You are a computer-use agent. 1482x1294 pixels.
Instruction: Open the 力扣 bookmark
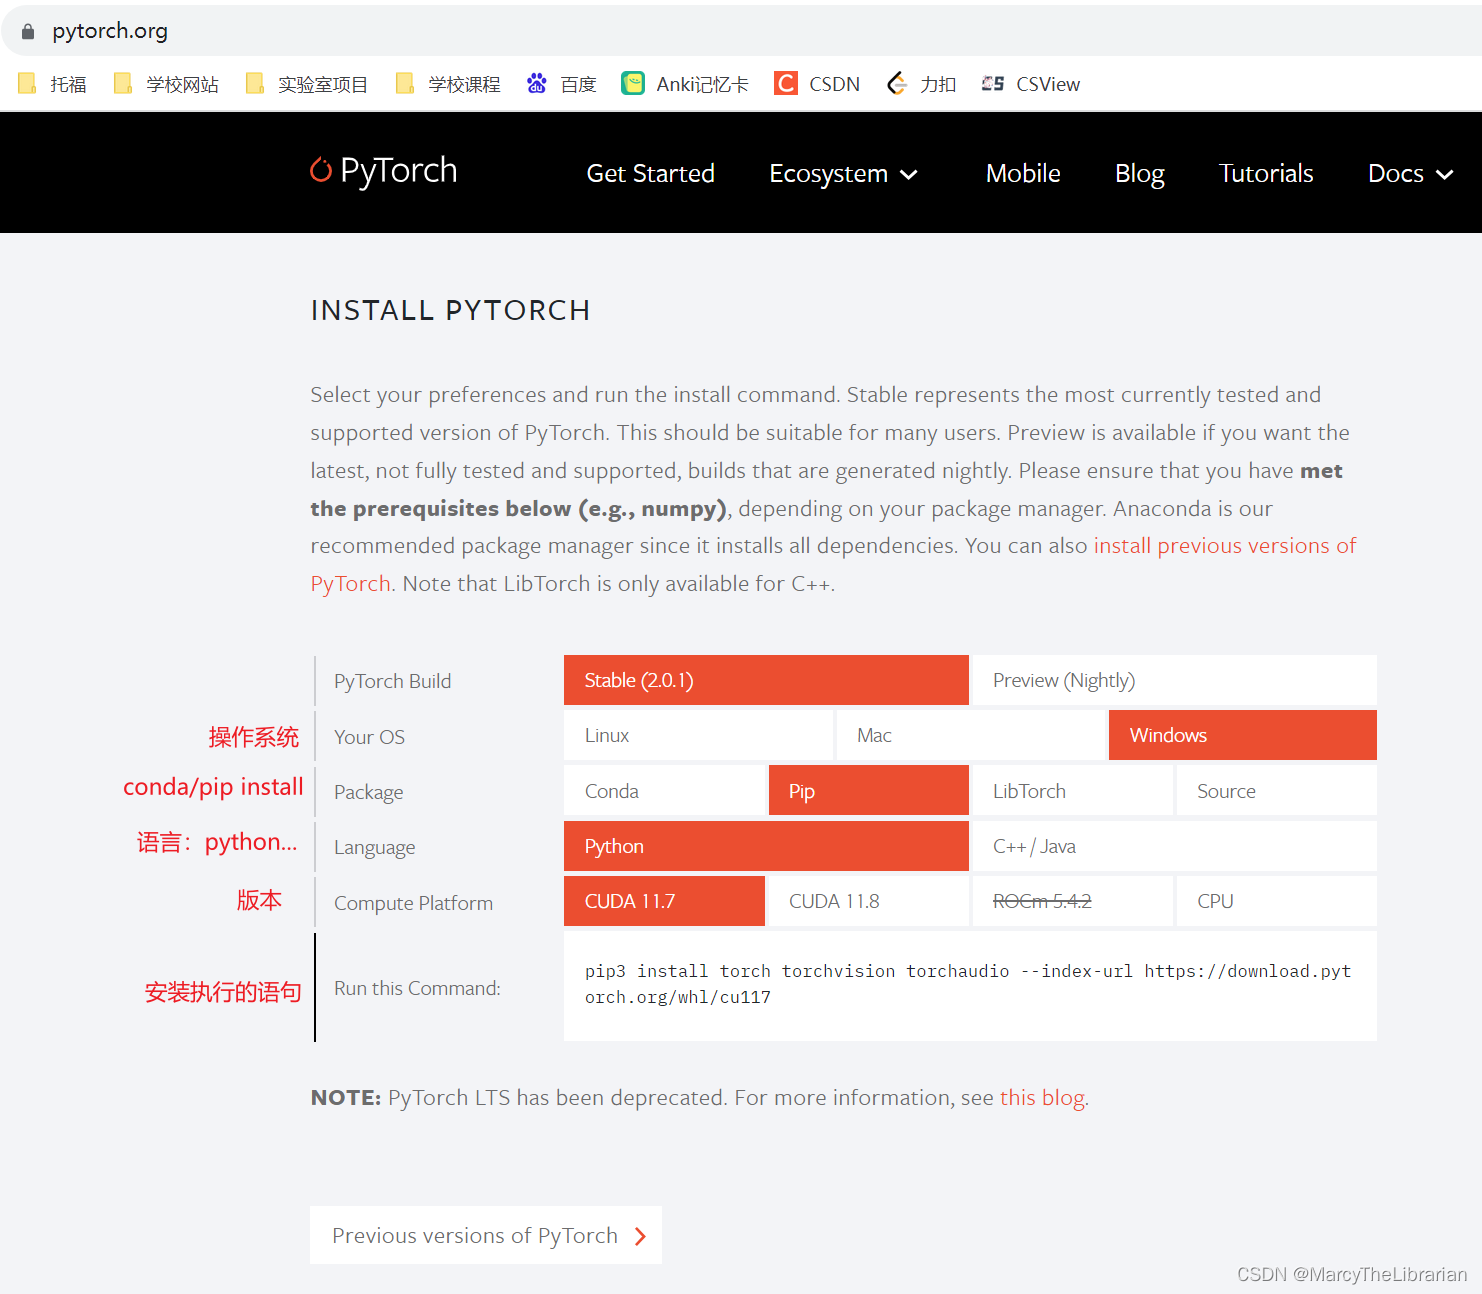pos(921,84)
